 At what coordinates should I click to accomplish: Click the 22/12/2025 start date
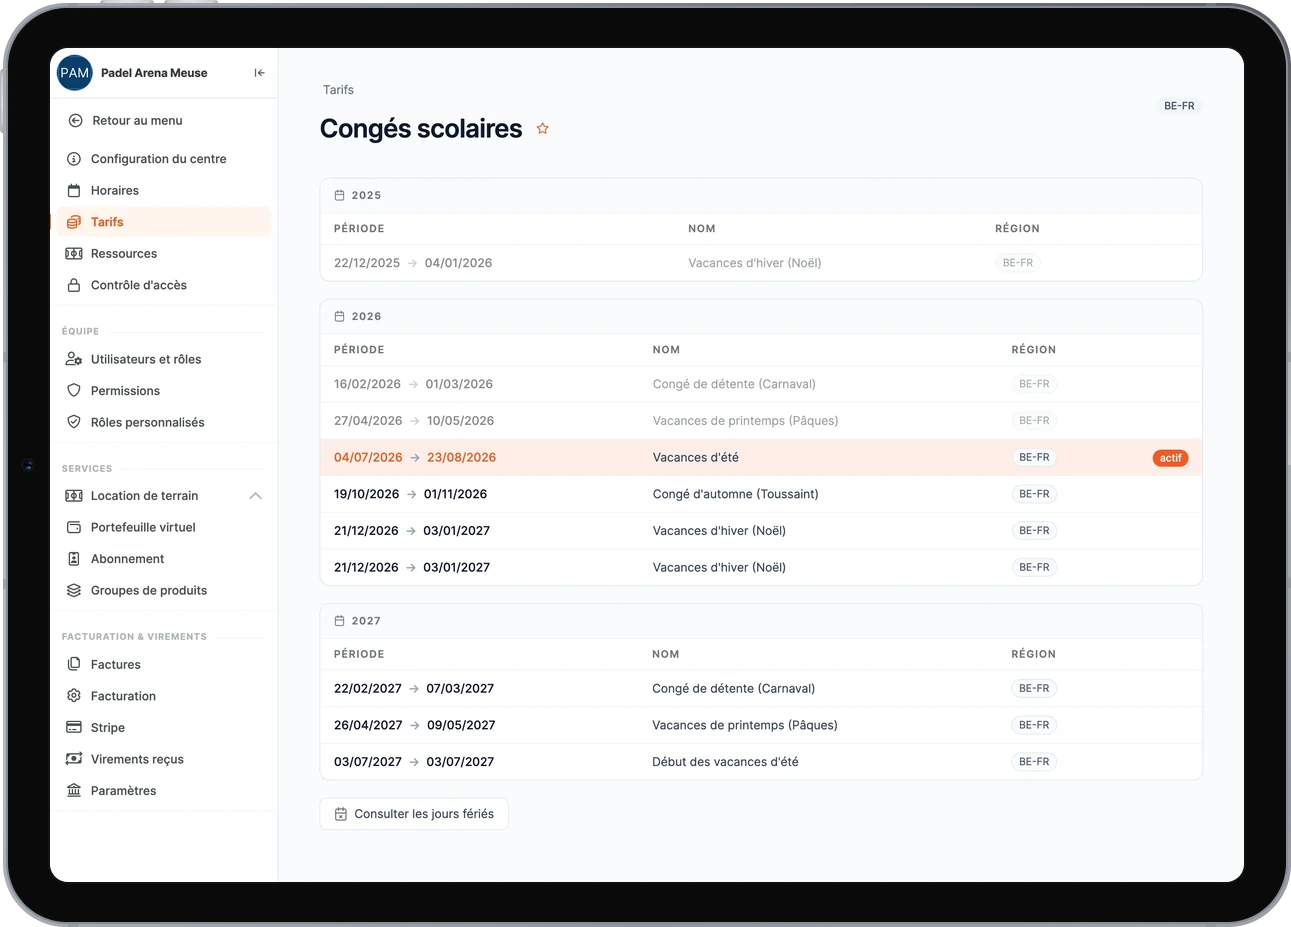click(367, 263)
